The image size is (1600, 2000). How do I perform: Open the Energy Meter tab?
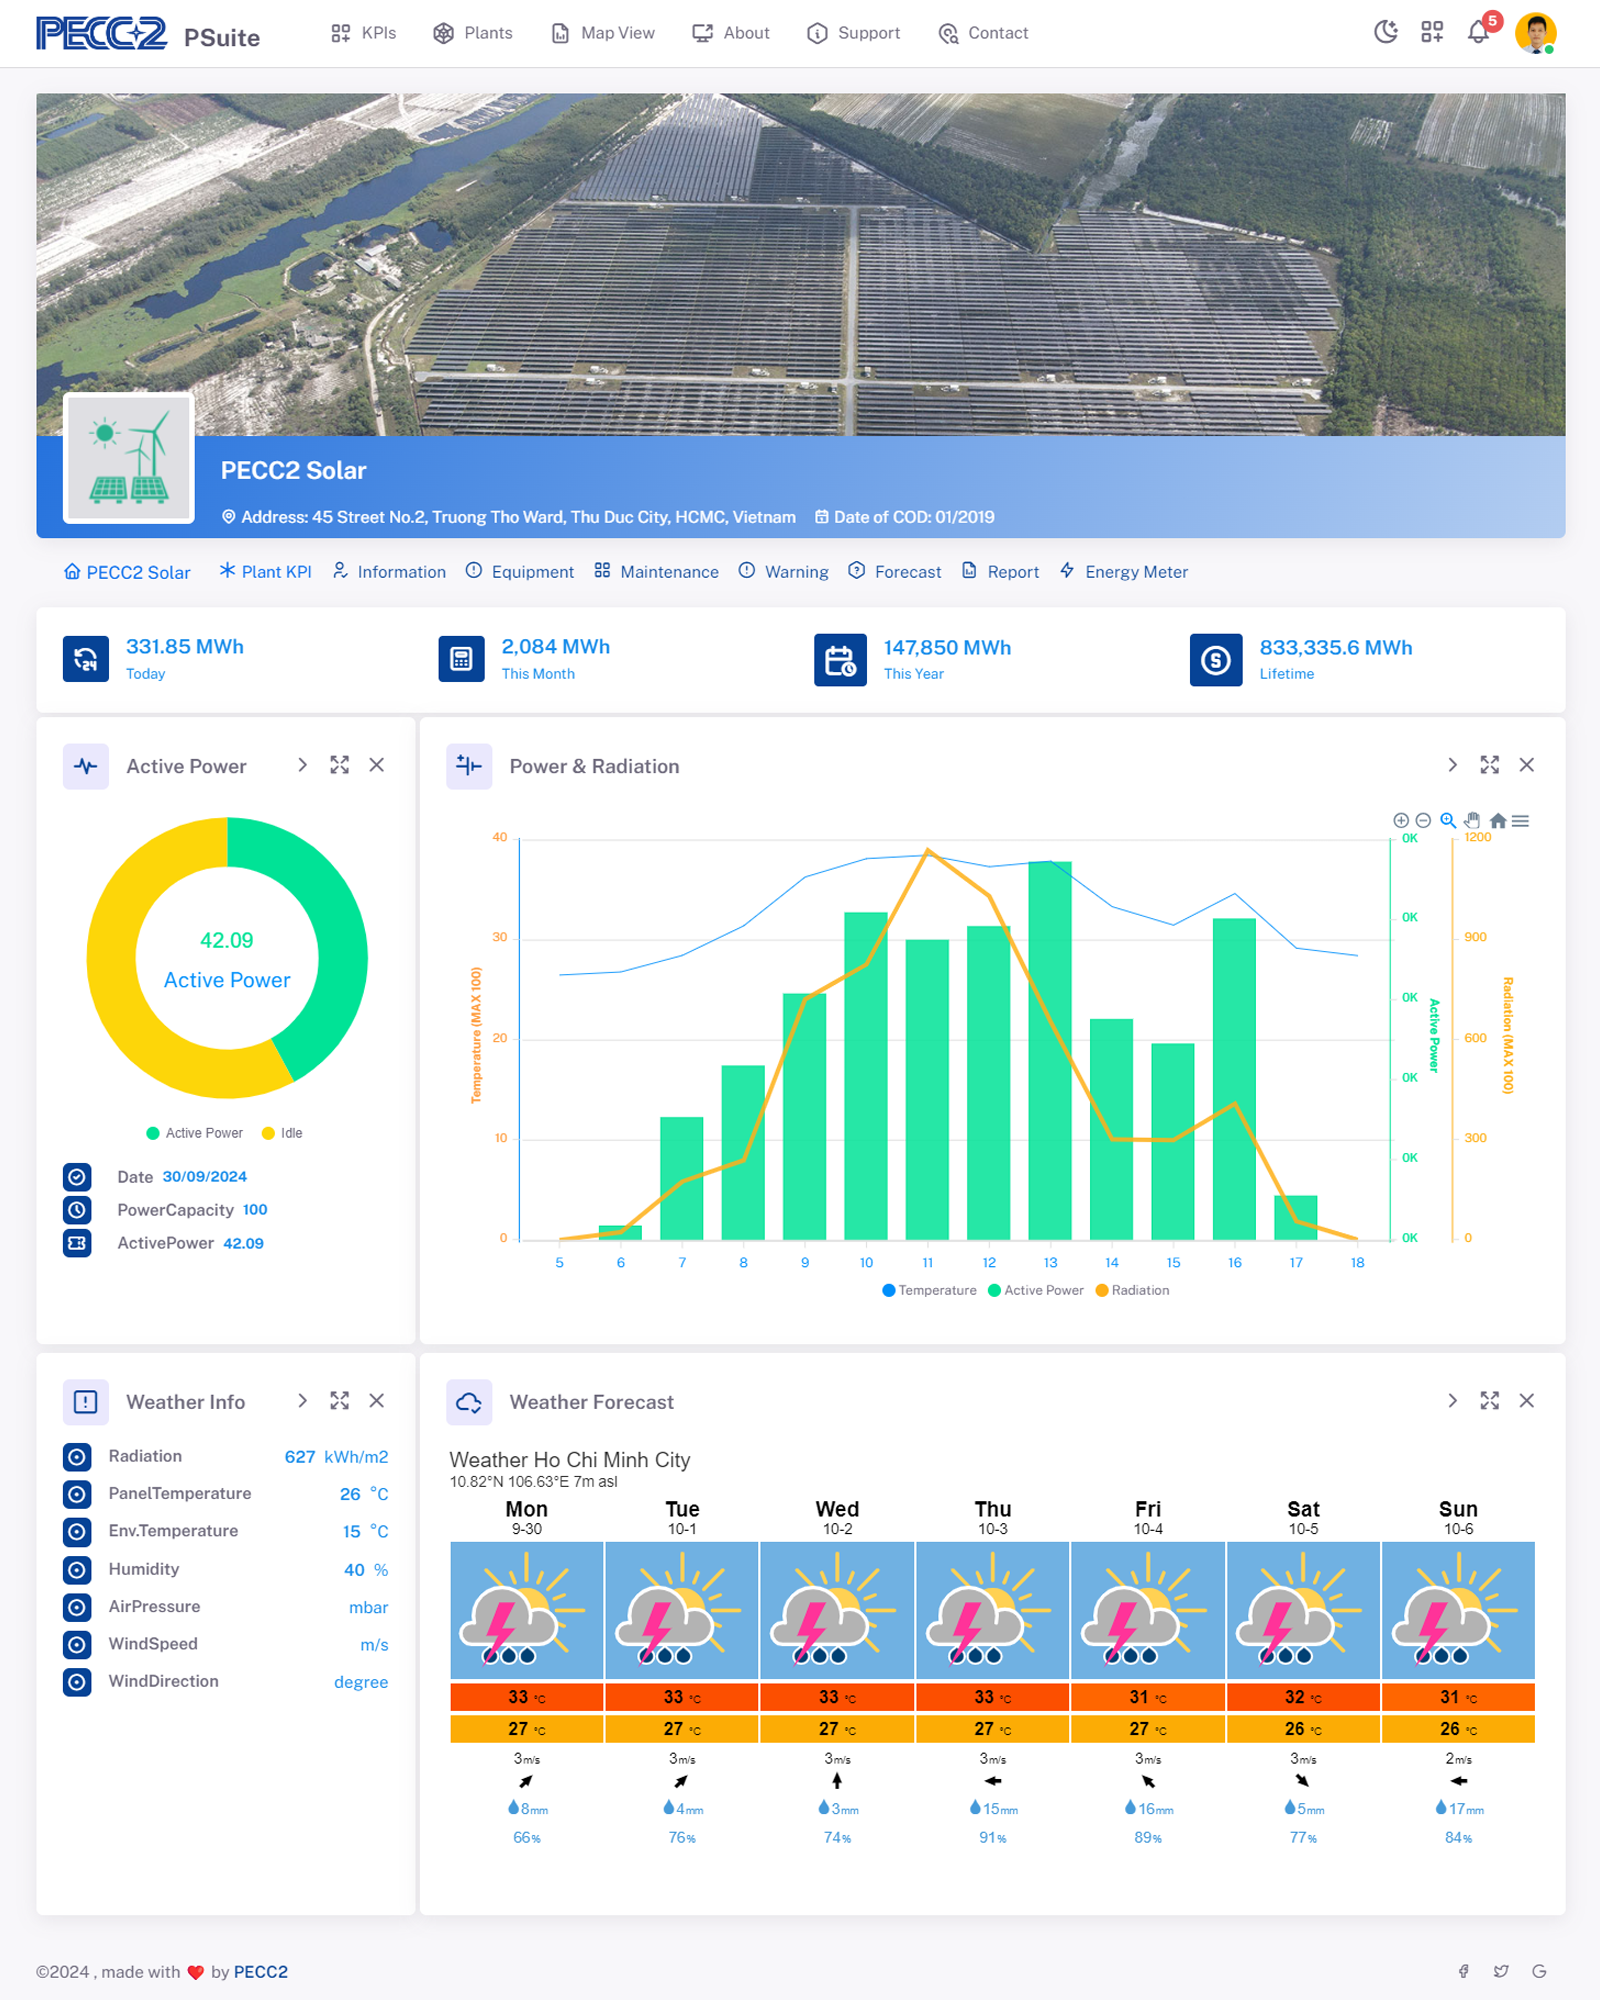(x=1124, y=572)
